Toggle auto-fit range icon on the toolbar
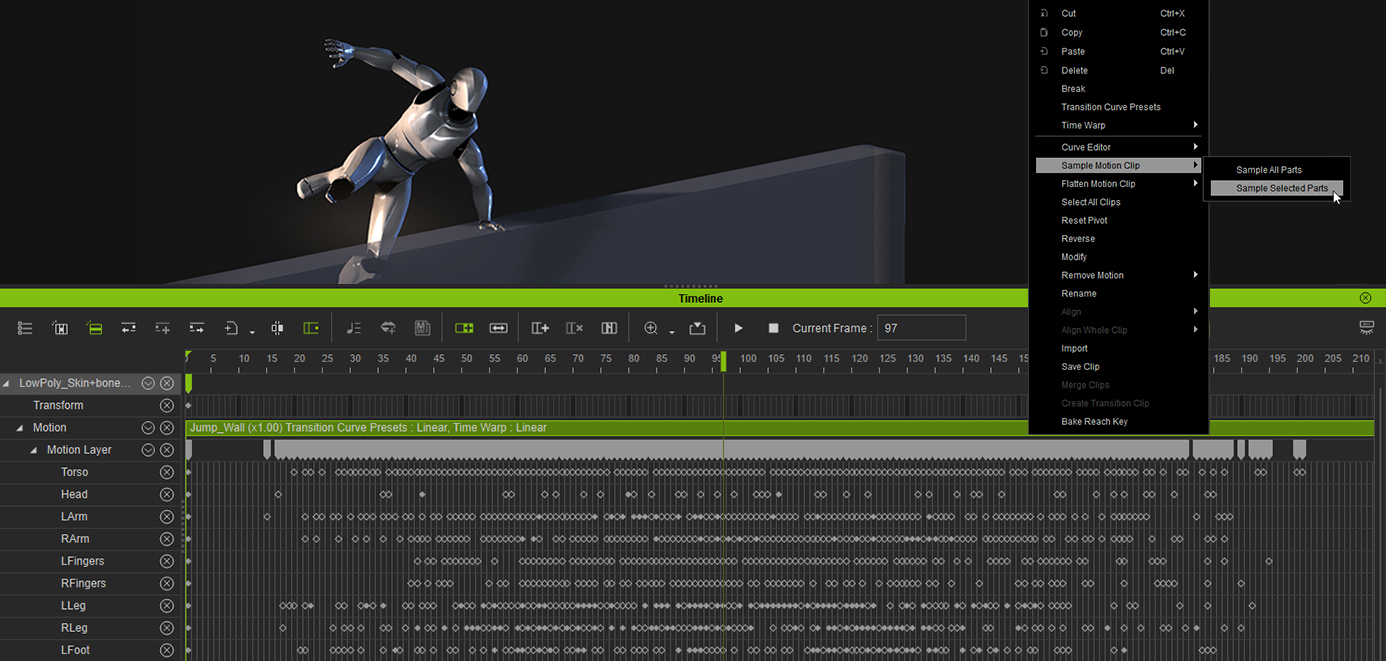1386x661 pixels. click(498, 327)
